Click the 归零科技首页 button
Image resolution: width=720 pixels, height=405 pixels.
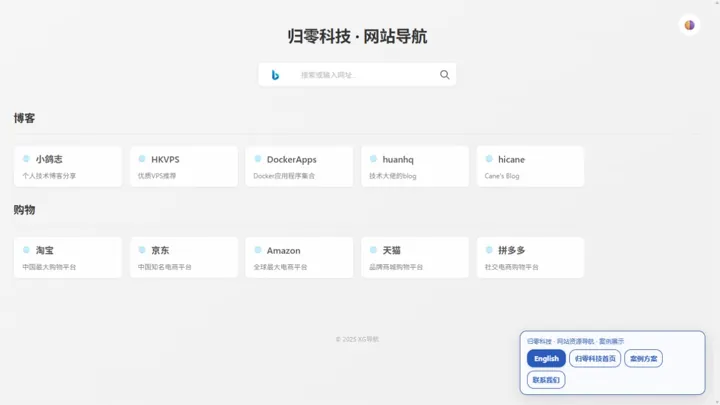(x=595, y=359)
